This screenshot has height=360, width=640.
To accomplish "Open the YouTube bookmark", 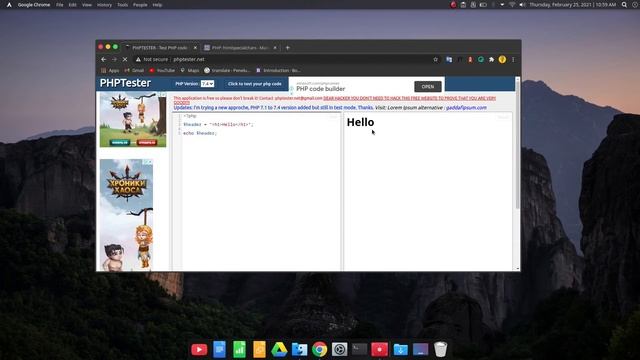I will click(162, 71).
